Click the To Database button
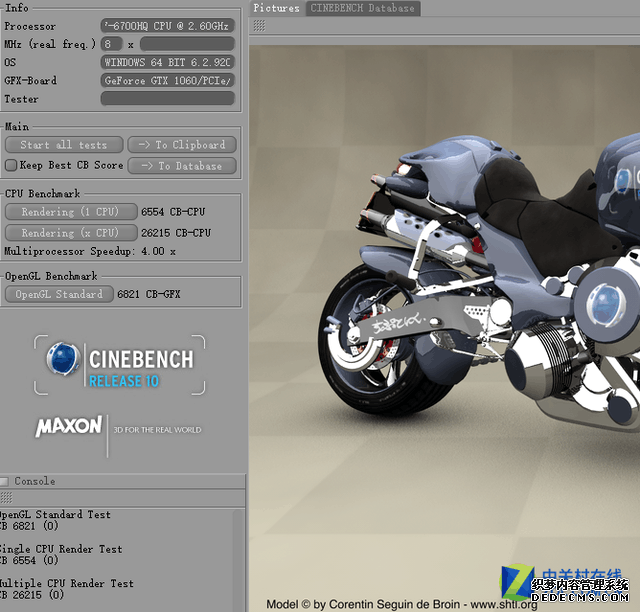Screen dimensions: 640x612 [182, 166]
